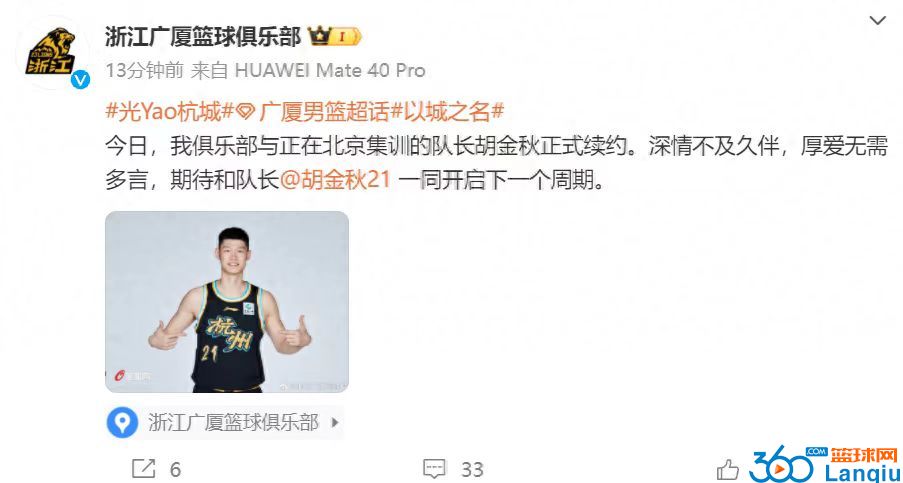Open location tag 浙江广厦篮球俱乐部
The image size is (903, 483).
point(233,424)
